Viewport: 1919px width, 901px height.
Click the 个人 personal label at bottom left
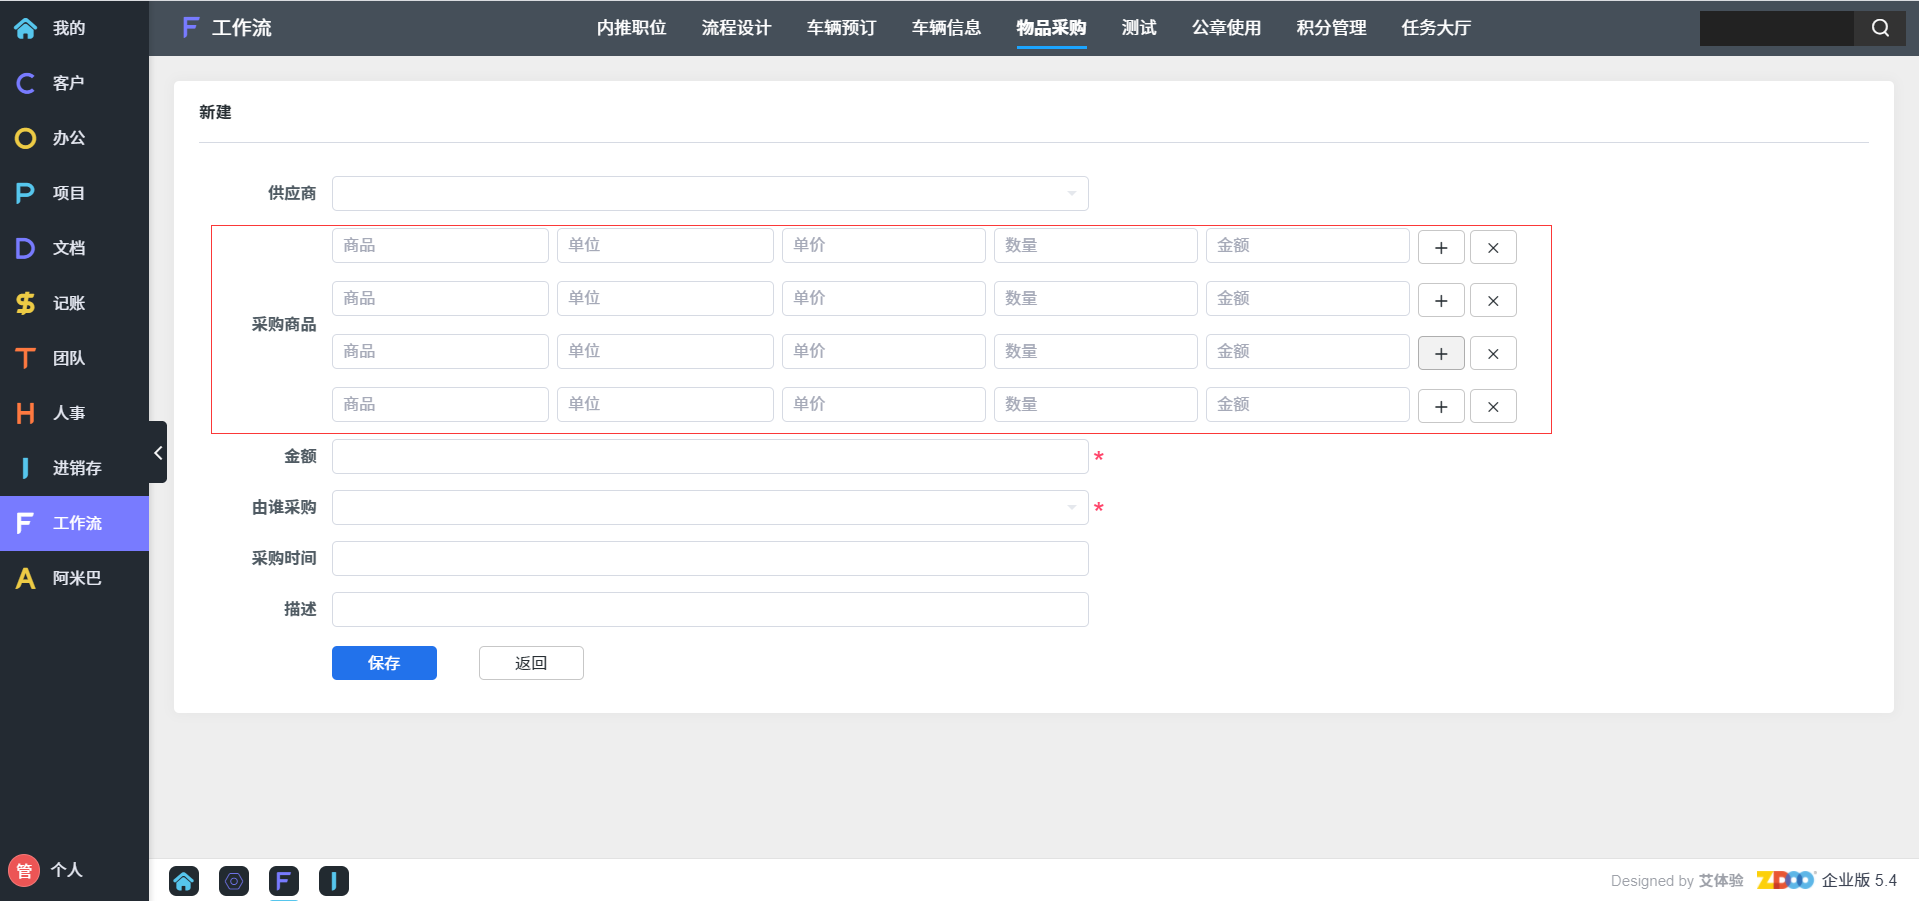(67, 870)
